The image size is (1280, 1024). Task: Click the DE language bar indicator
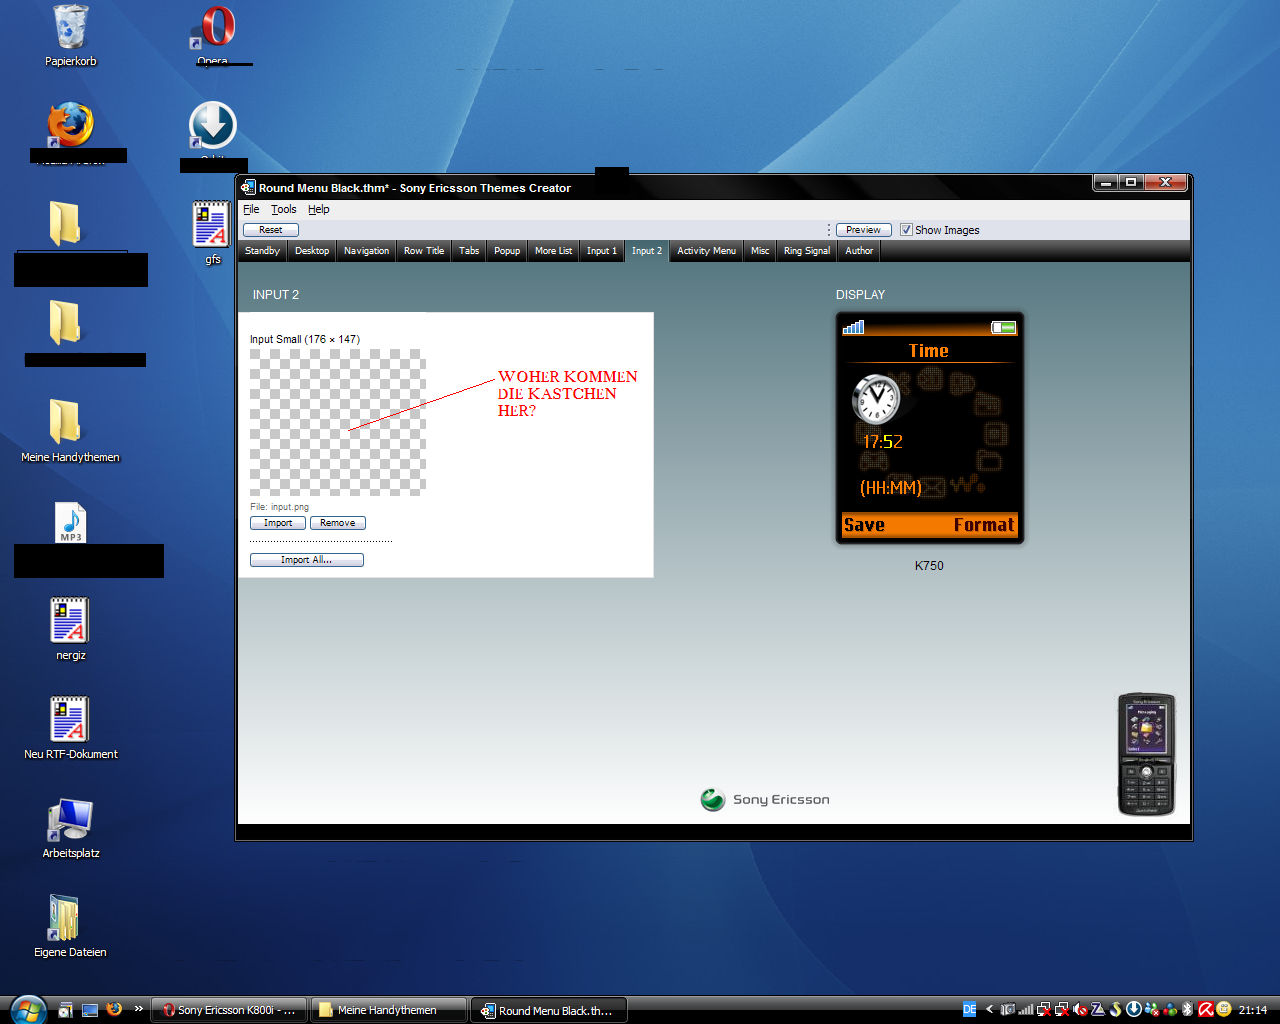point(969,1010)
